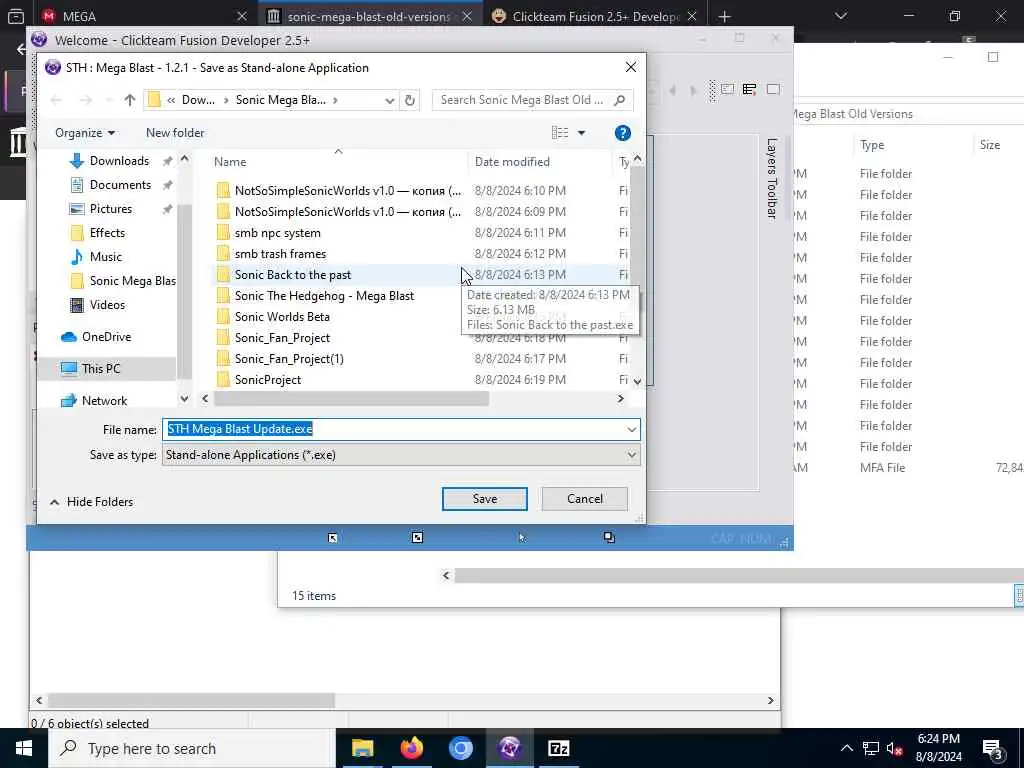Click the Size column in Explorer window
Screen dimensions: 1024x768
click(x=989, y=145)
